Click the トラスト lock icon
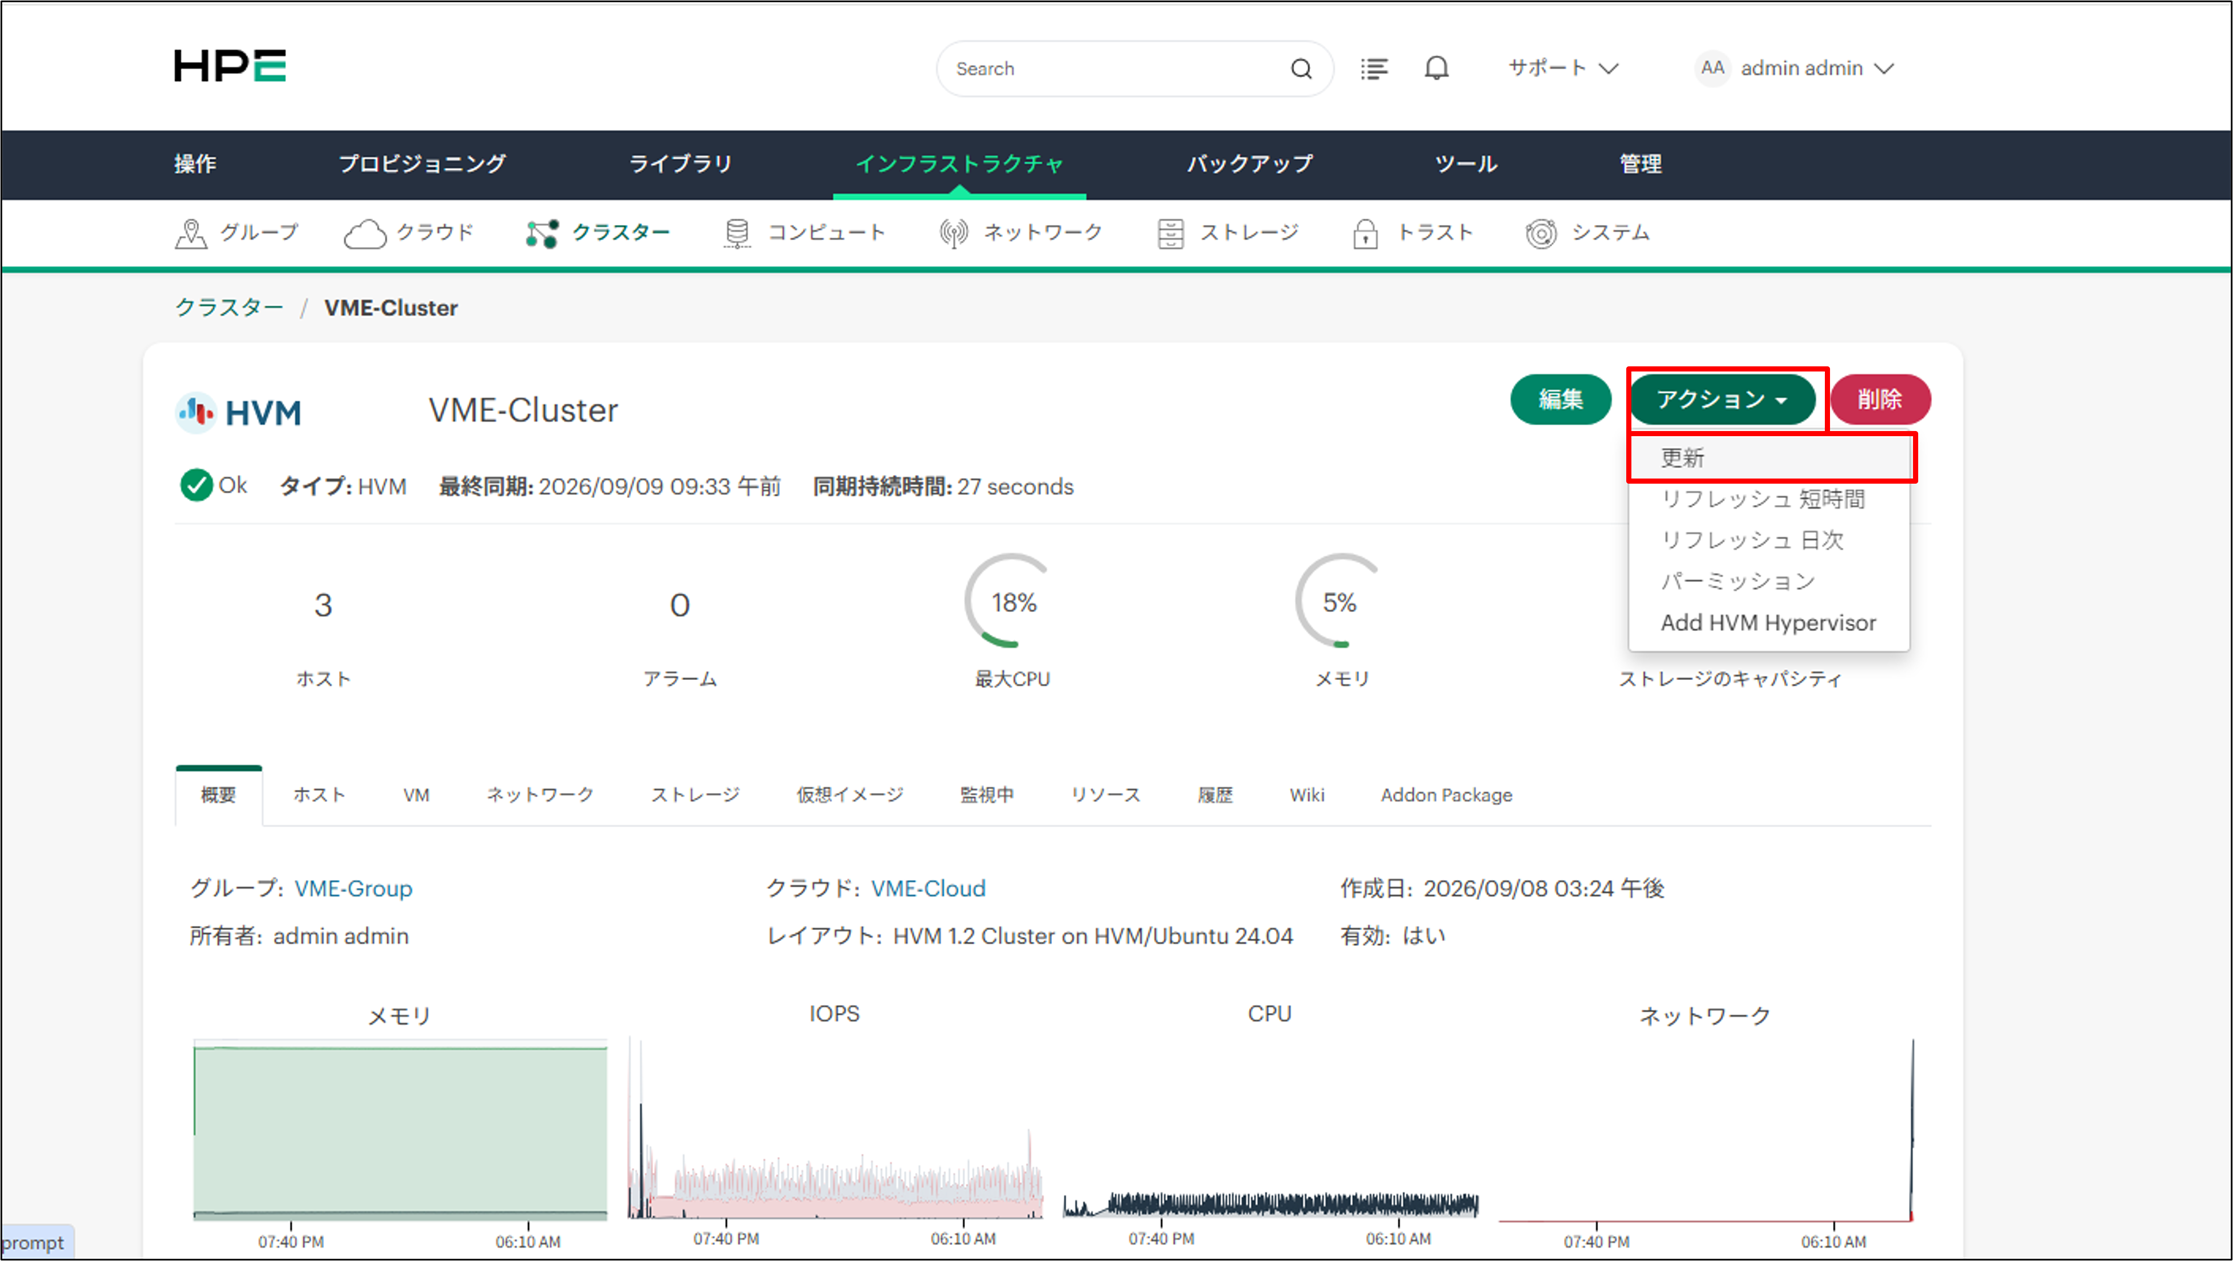The width and height of the screenshot is (2233, 1261). [x=1365, y=233]
